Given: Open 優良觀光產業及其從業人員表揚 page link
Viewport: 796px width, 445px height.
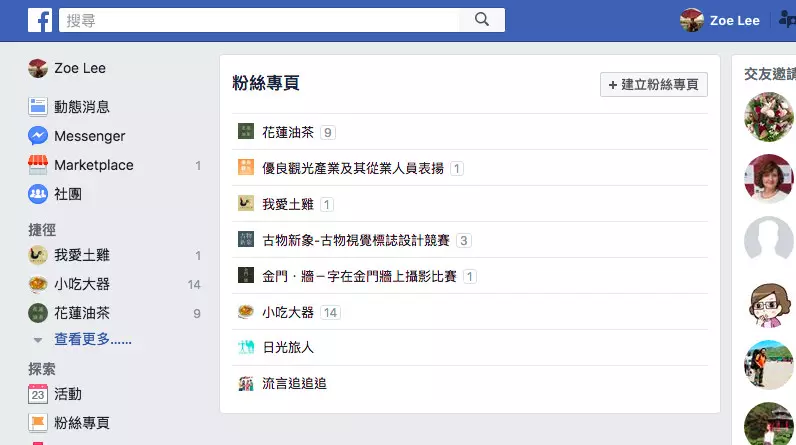Looking at the screenshot, I should [x=353, y=168].
